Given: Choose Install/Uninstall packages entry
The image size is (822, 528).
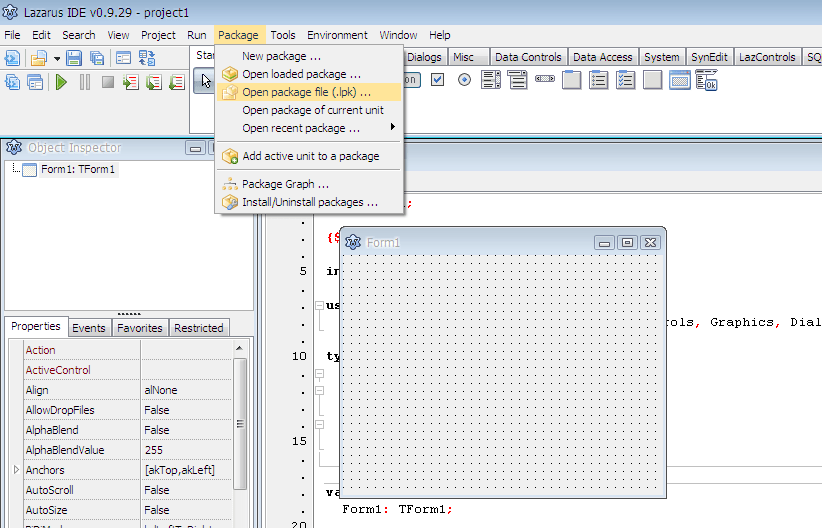Looking at the screenshot, I should click(309, 202).
